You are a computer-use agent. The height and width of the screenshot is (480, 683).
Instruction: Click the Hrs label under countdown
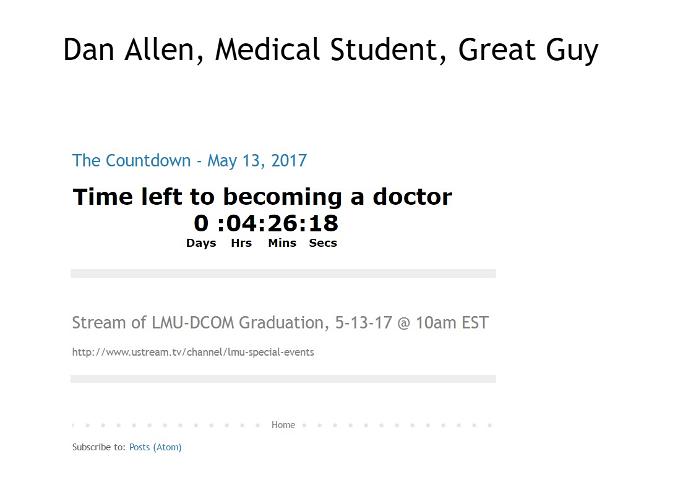[241, 243]
